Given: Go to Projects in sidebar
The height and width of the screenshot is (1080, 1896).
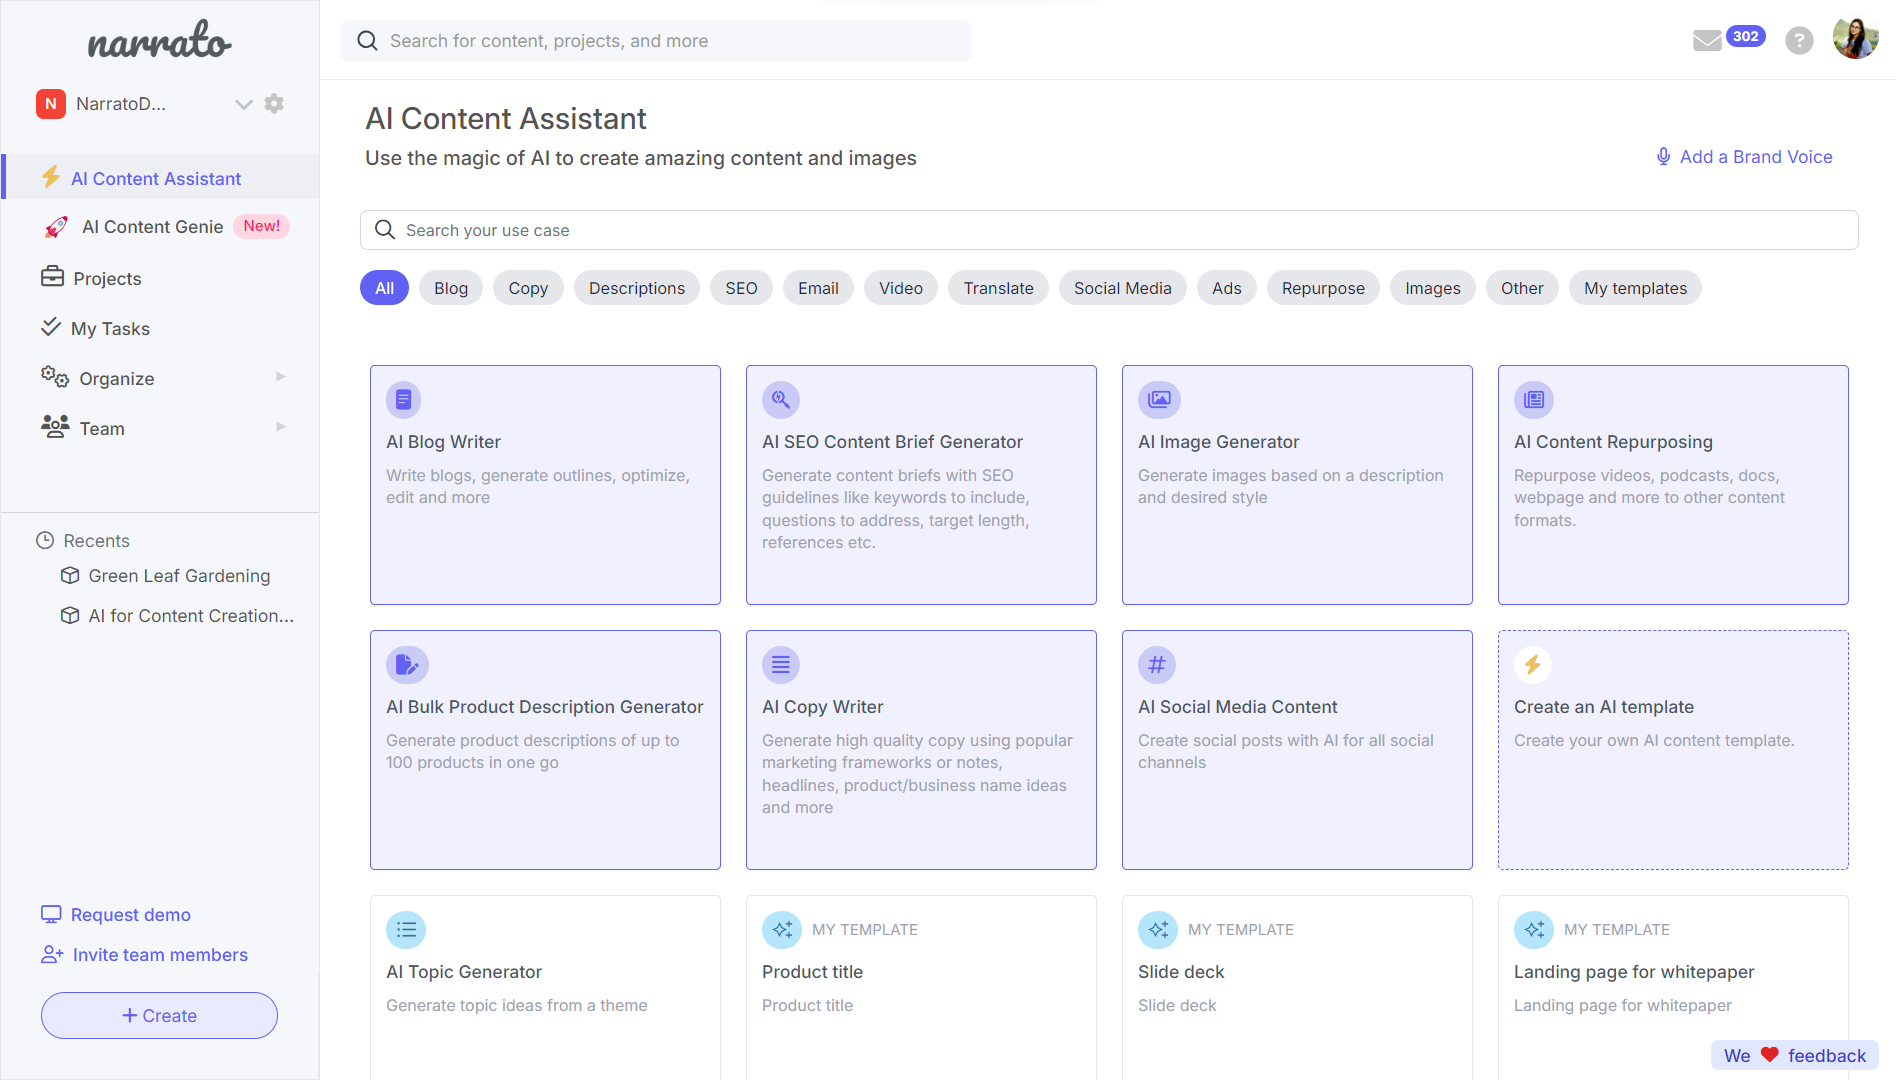Looking at the screenshot, I should pos(107,279).
